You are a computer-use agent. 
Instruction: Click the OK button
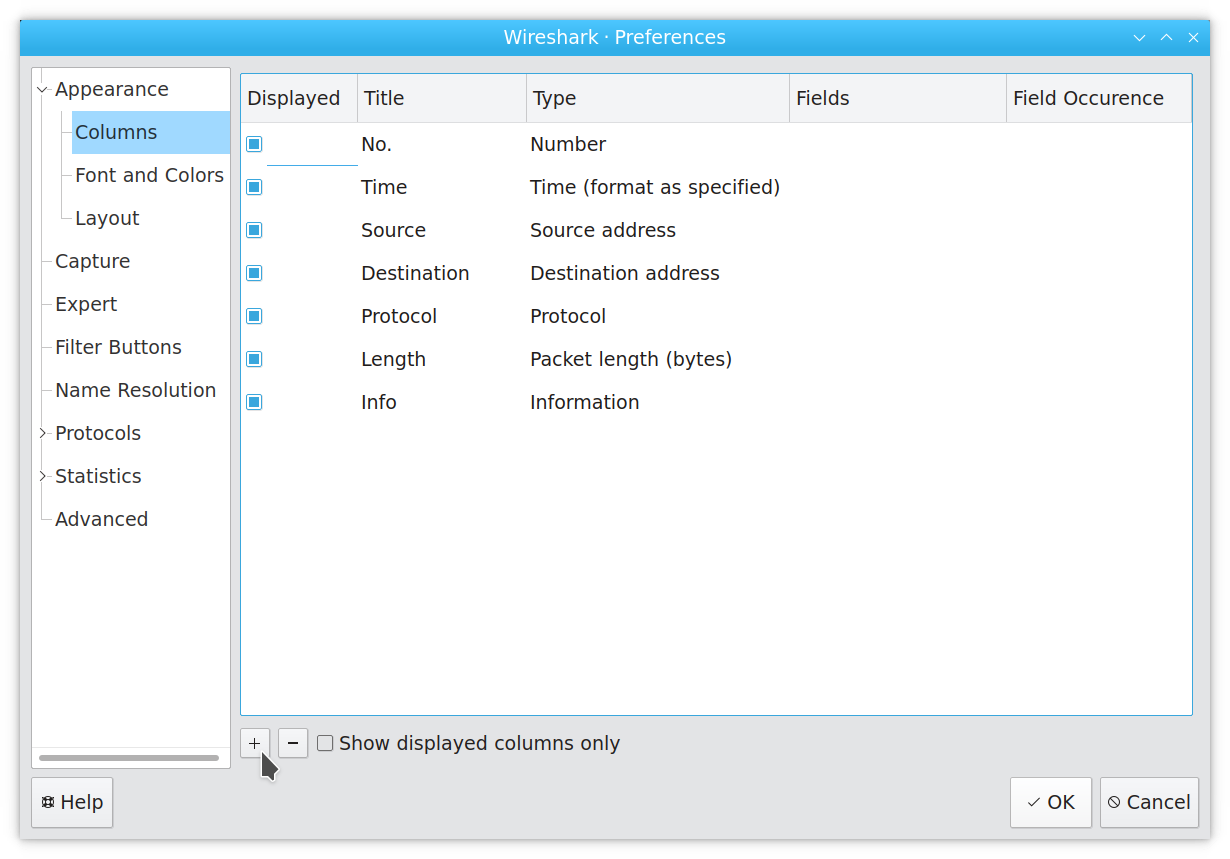(1051, 802)
